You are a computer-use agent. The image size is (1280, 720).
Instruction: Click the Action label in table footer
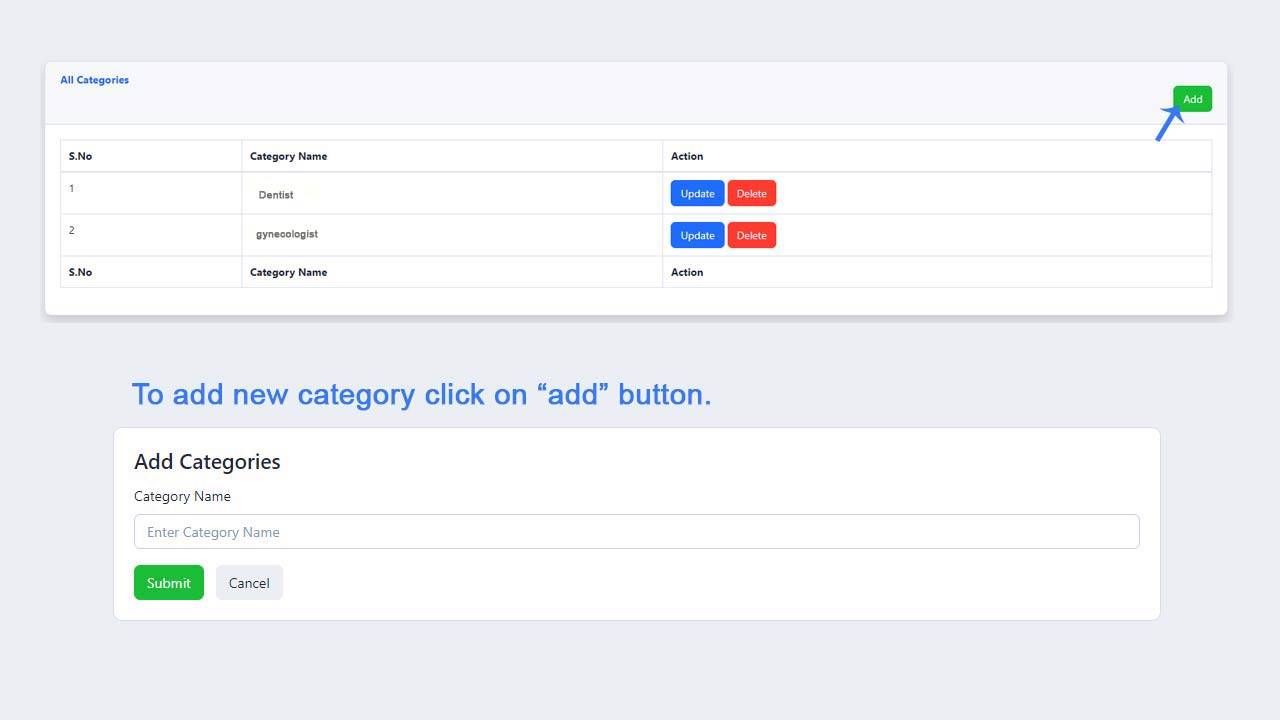[x=687, y=272]
